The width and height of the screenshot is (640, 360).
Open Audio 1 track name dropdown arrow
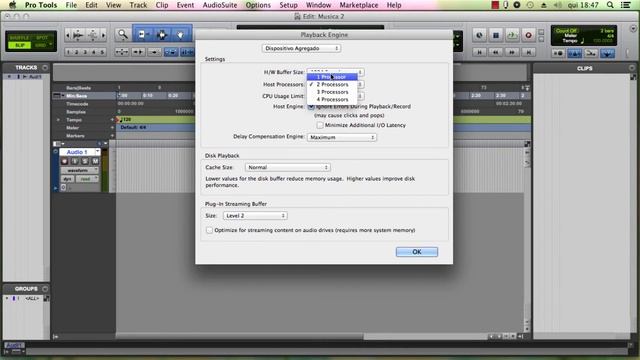point(97,152)
